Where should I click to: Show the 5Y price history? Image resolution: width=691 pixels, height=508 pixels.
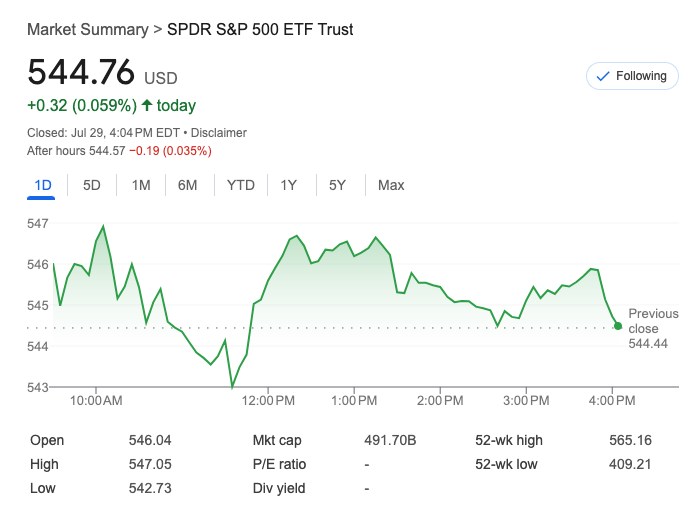click(337, 185)
